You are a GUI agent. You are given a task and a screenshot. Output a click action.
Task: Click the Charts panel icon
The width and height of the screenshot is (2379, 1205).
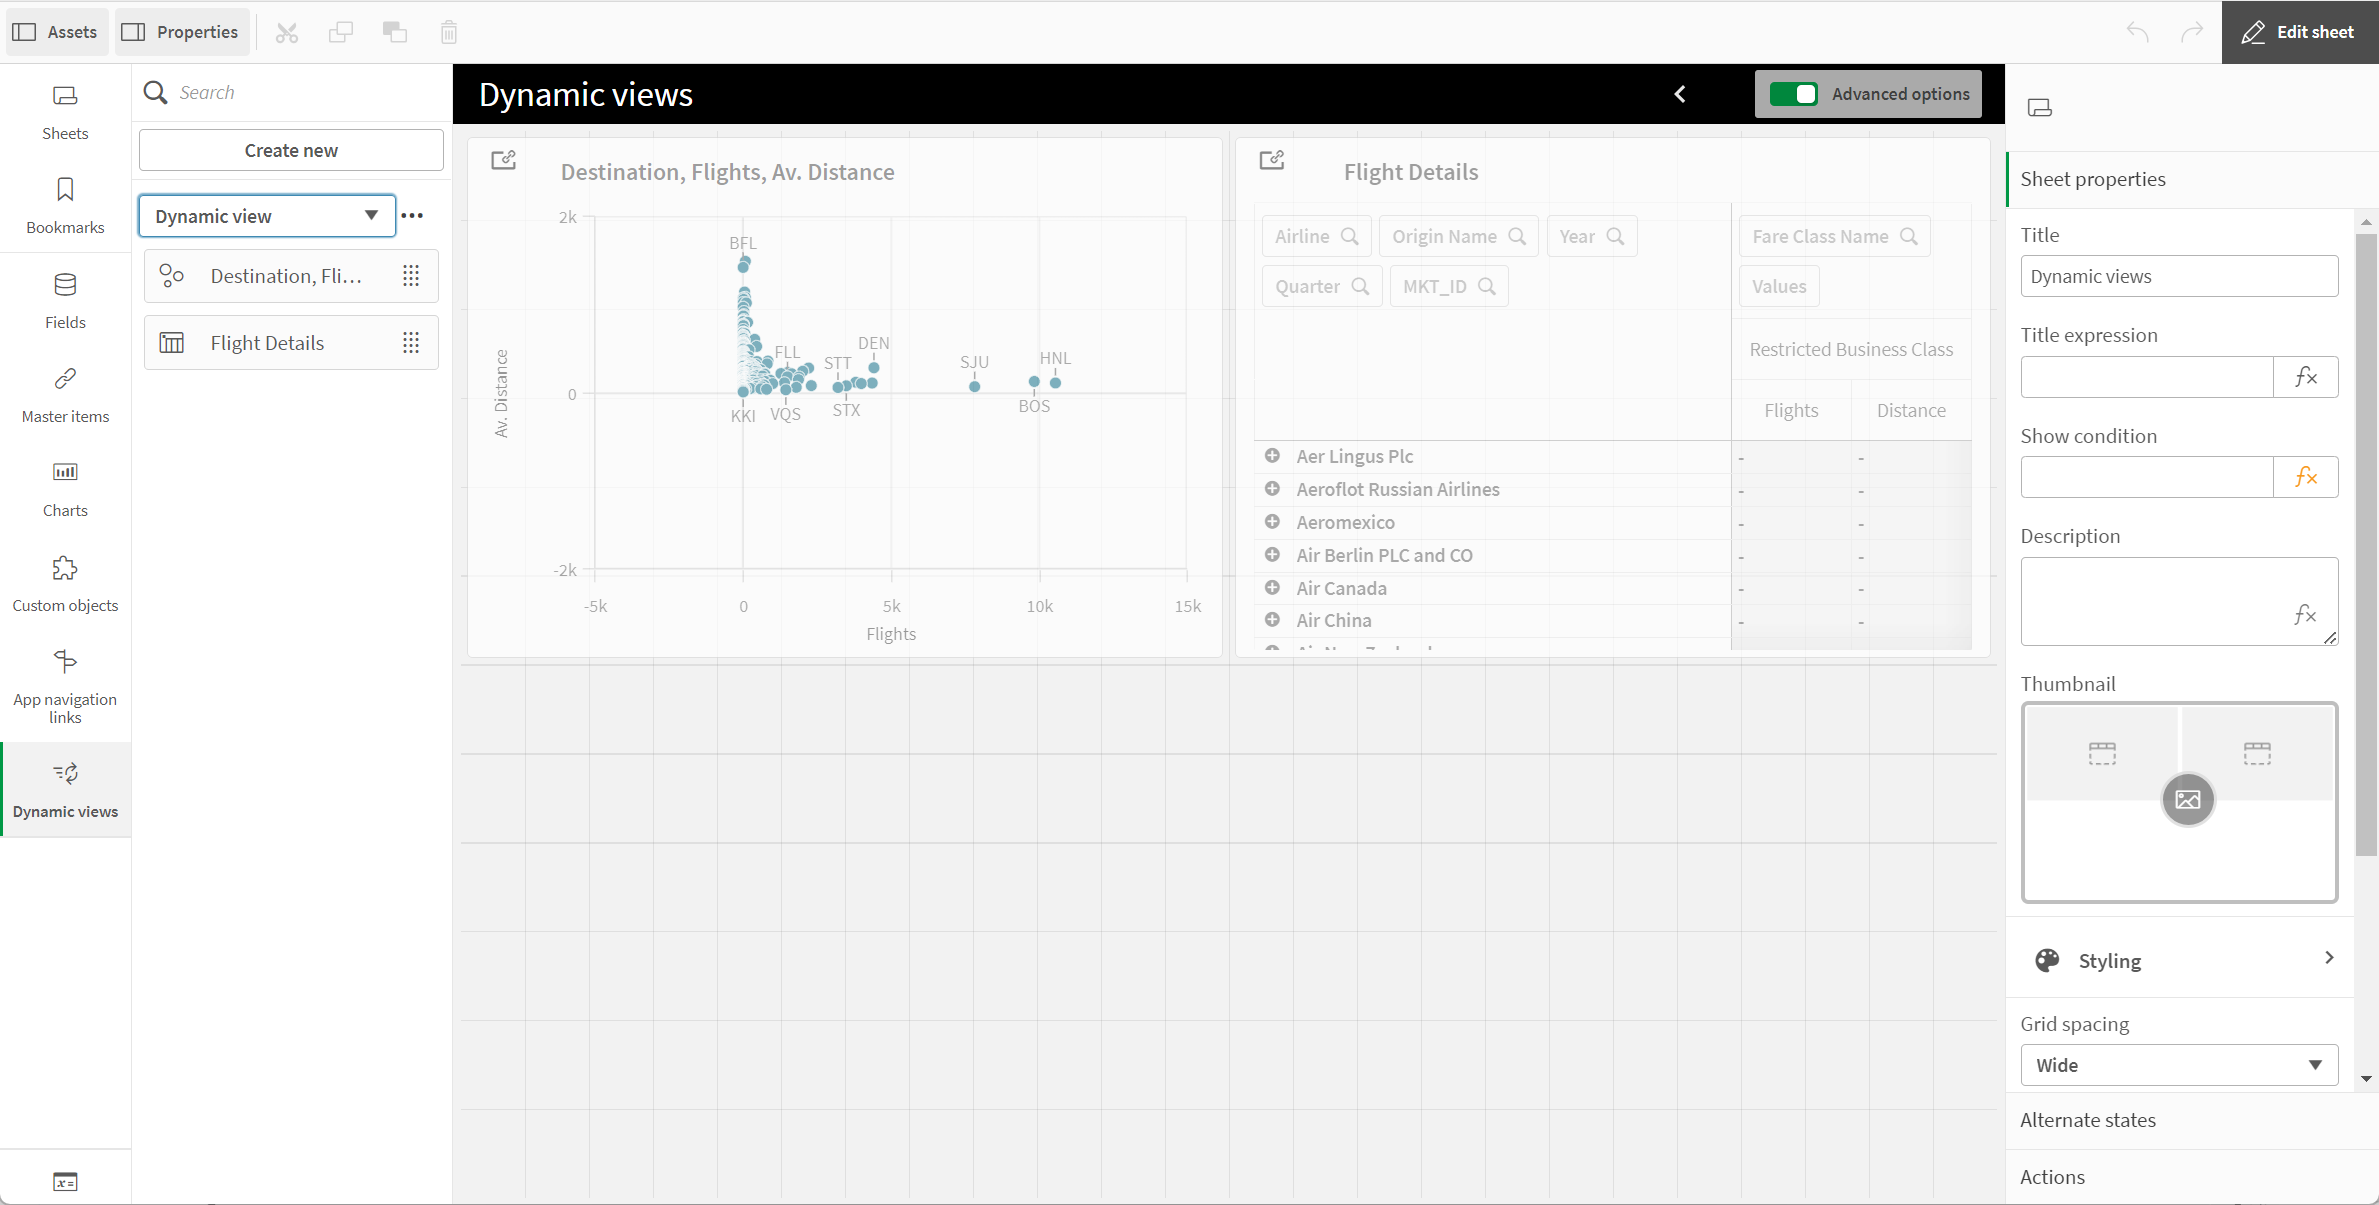[65, 472]
